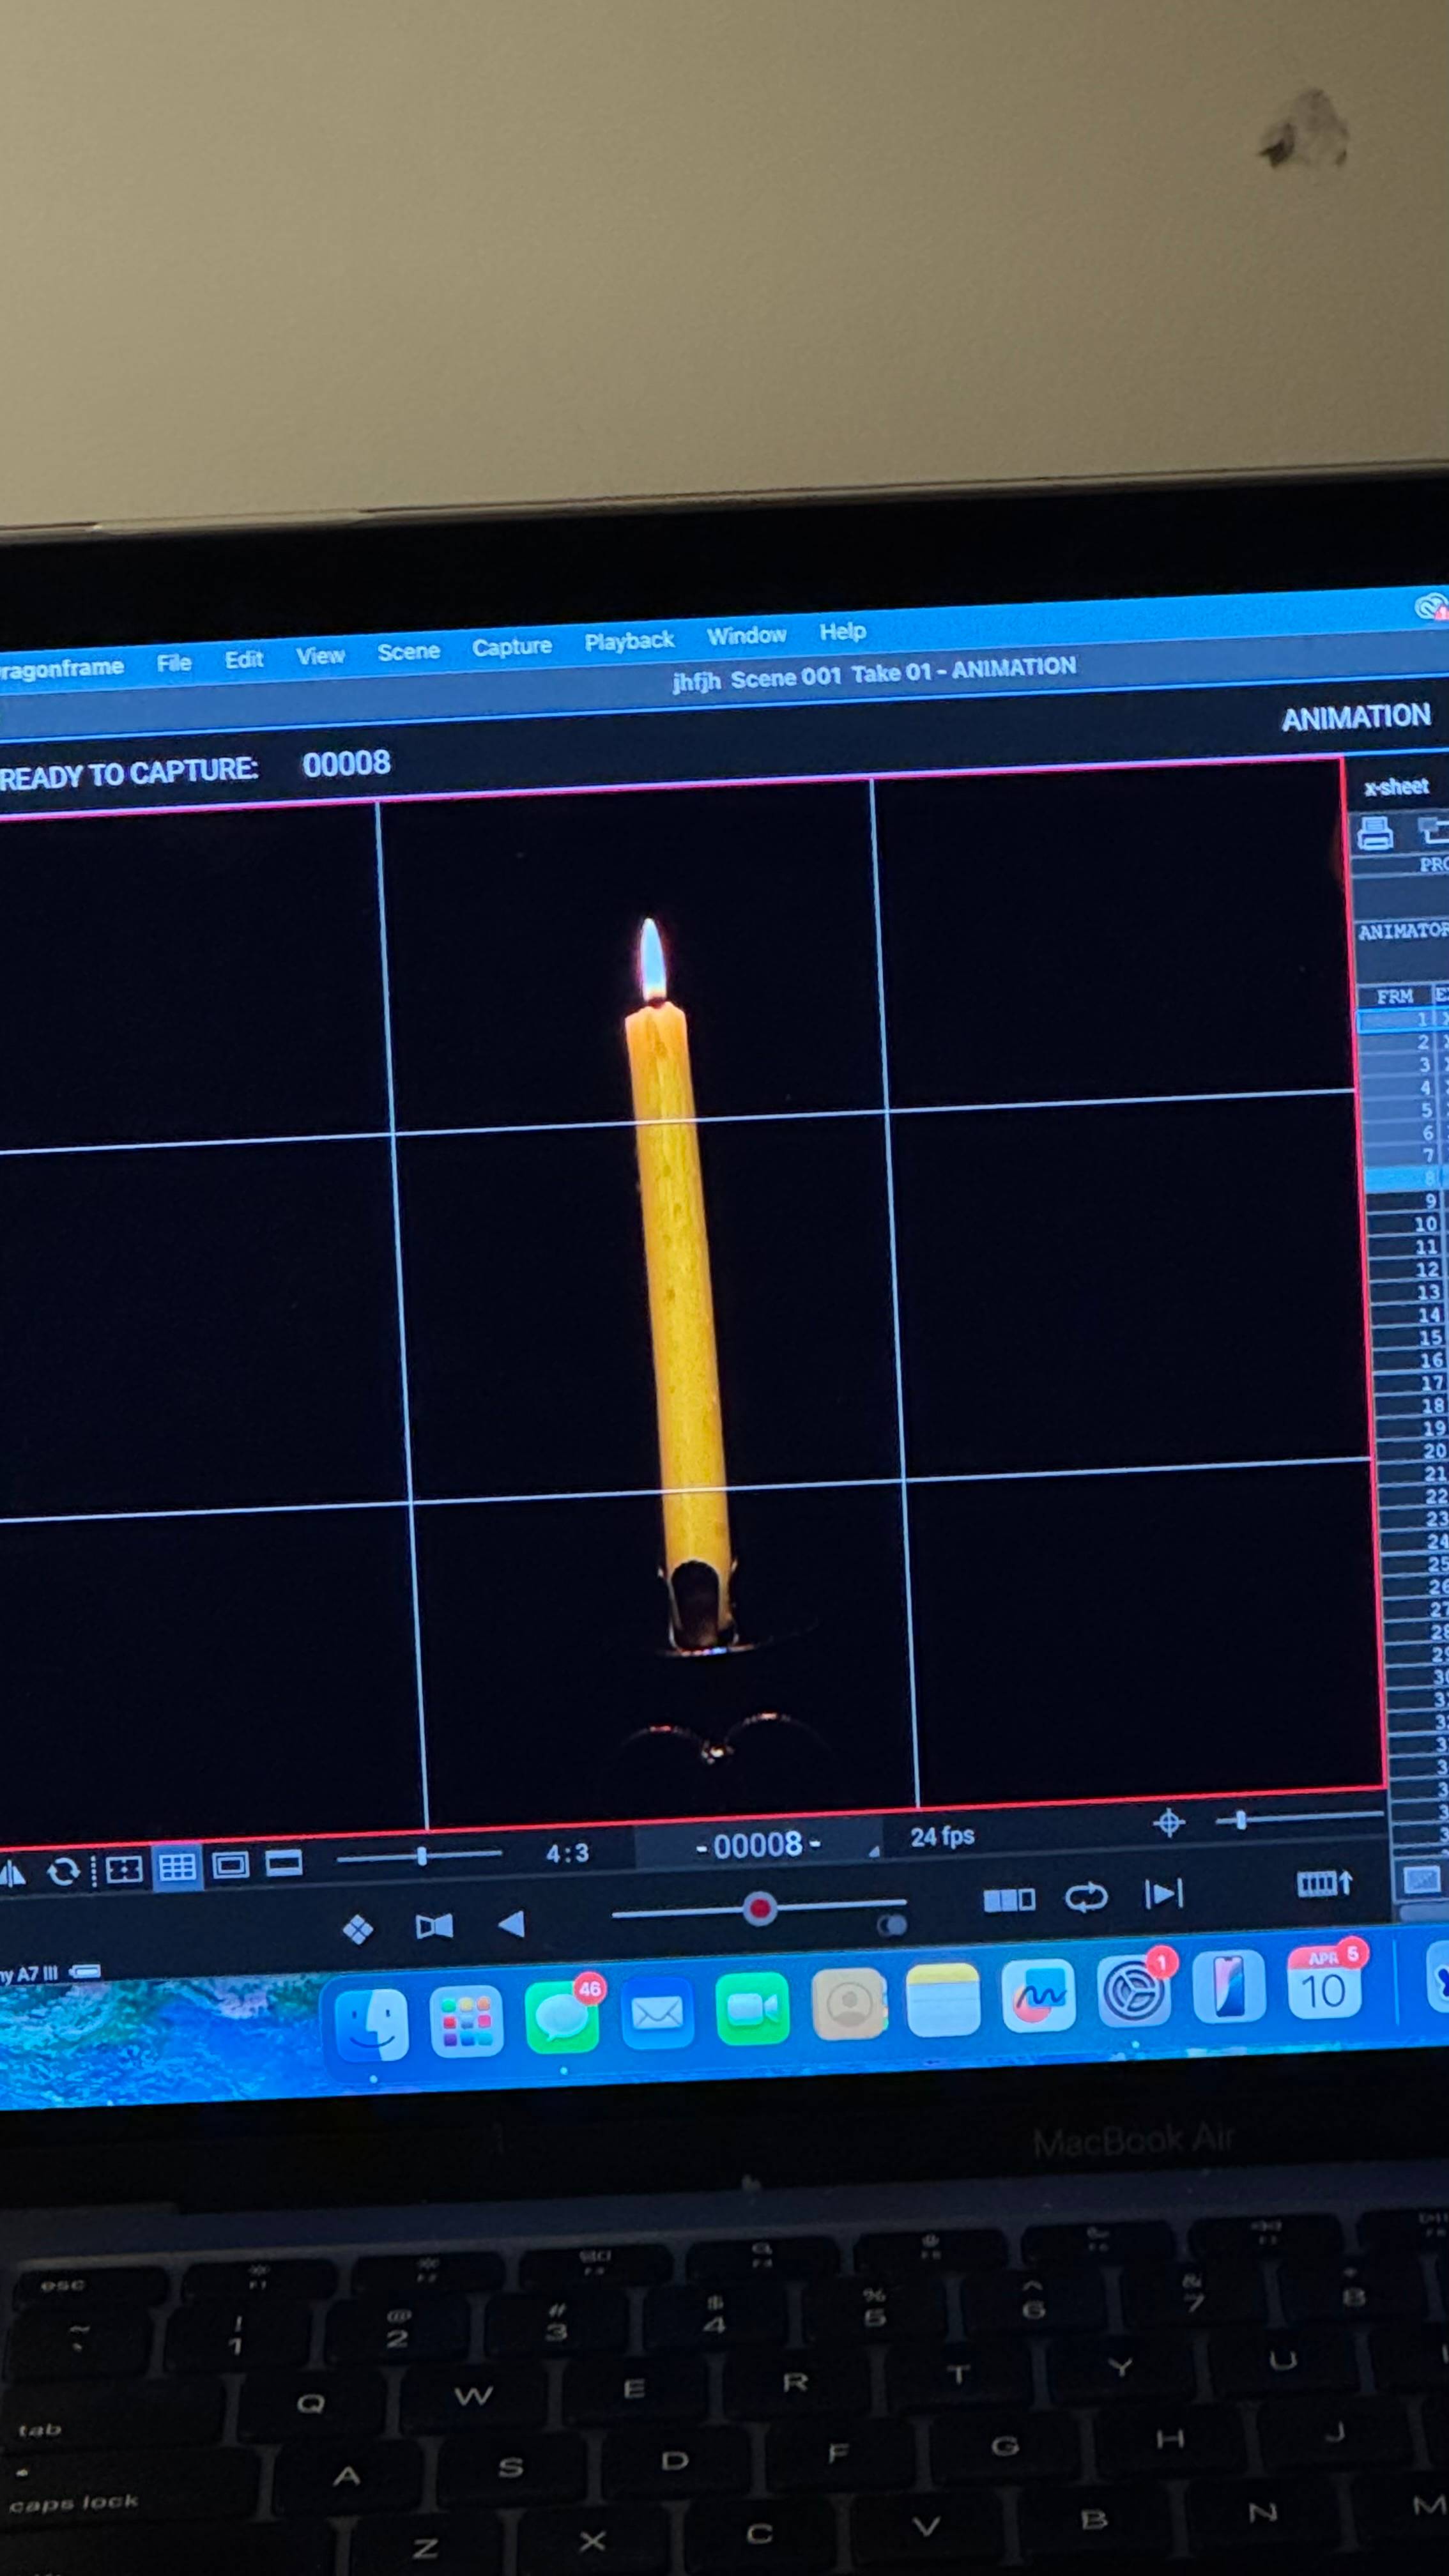Select frame 1 in the x-sheet
Screen dimensions: 1449x2576
point(1404,1020)
